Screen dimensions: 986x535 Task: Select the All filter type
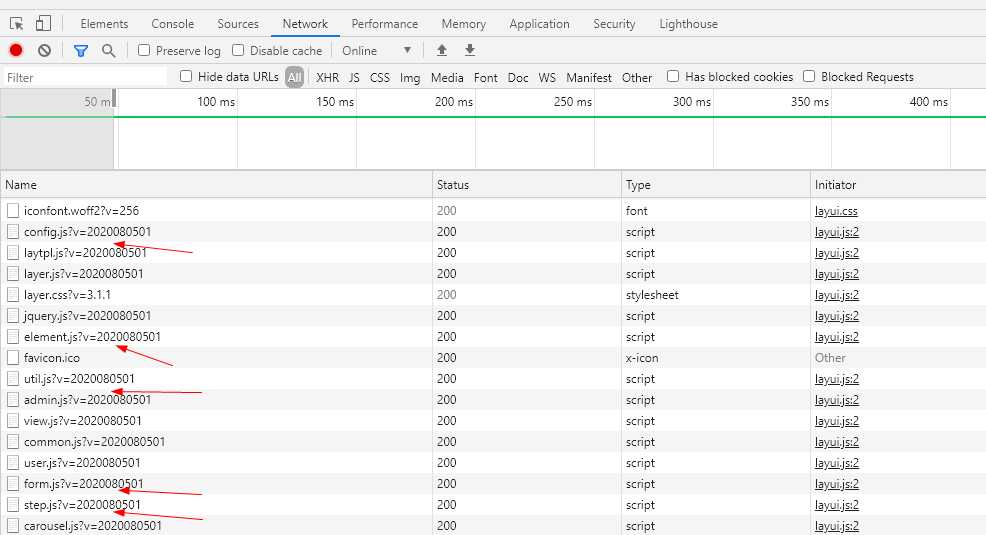[x=294, y=77]
